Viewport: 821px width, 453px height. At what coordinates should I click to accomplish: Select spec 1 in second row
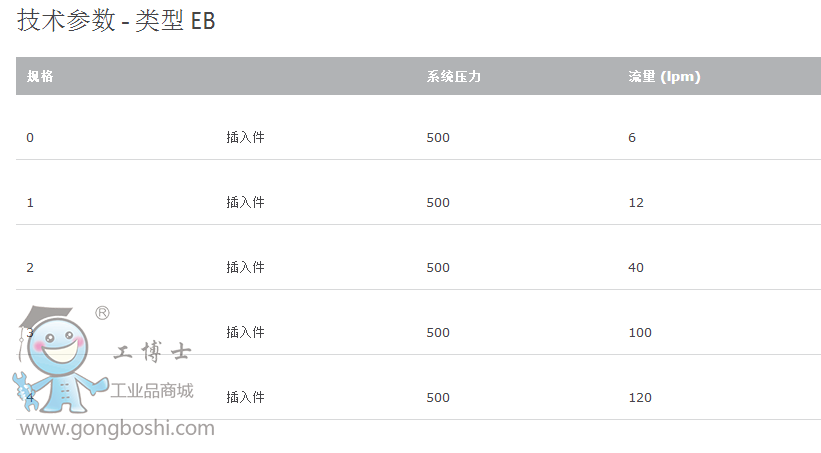[30, 203]
